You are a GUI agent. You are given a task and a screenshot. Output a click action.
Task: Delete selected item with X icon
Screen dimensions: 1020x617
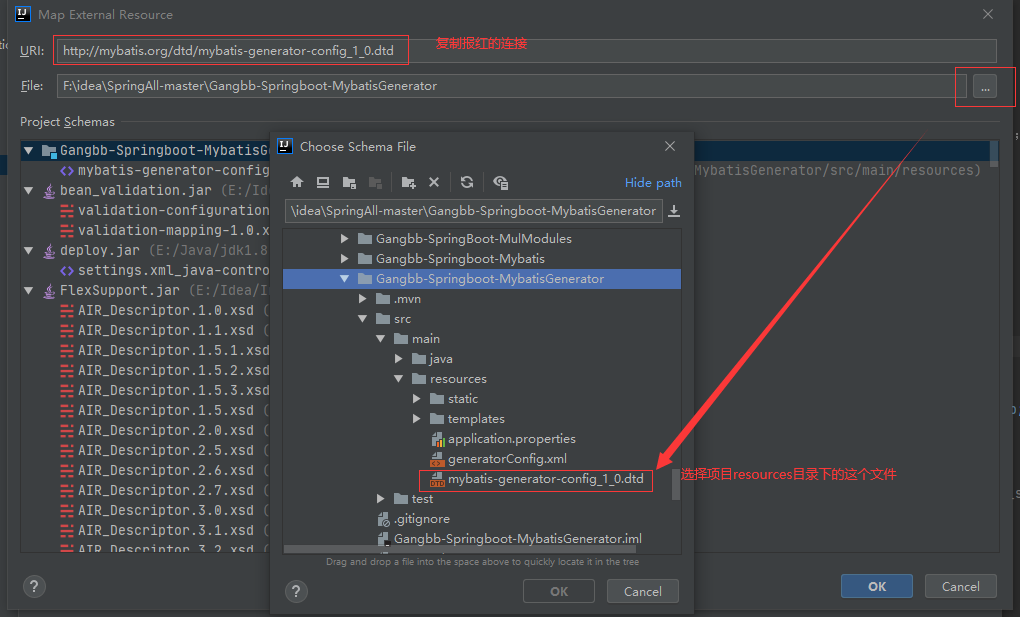pyautogui.click(x=434, y=182)
